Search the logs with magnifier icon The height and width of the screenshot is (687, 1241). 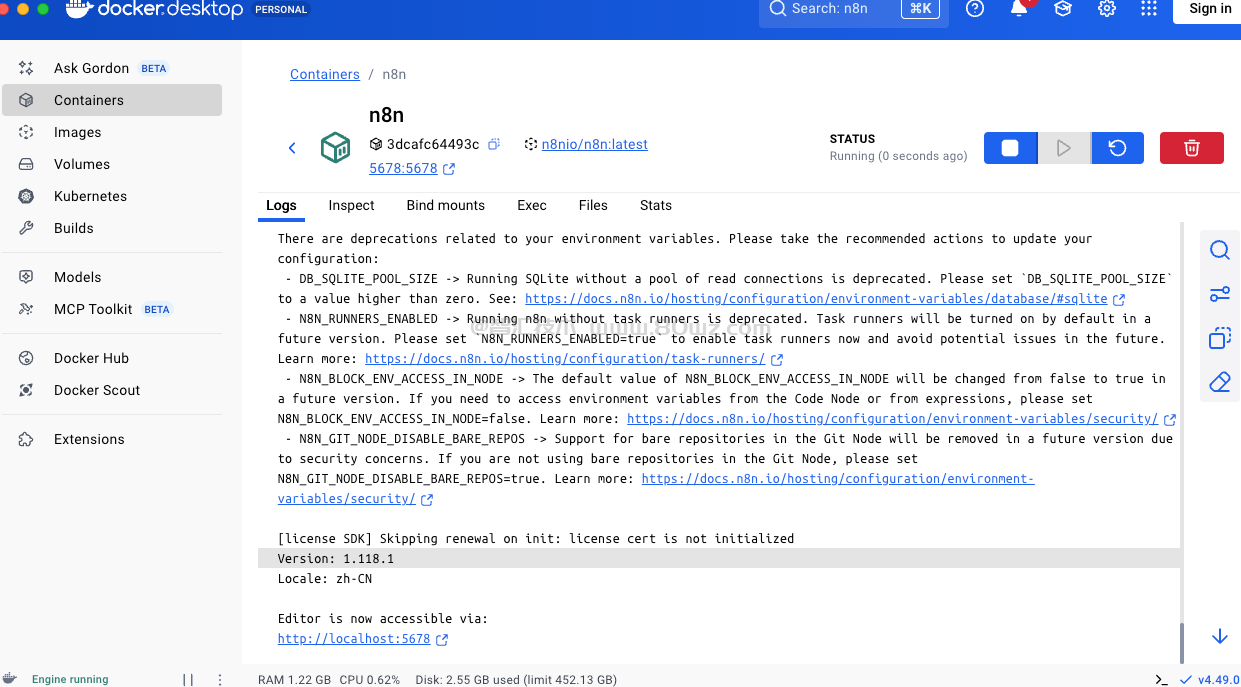click(x=1219, y=250)
